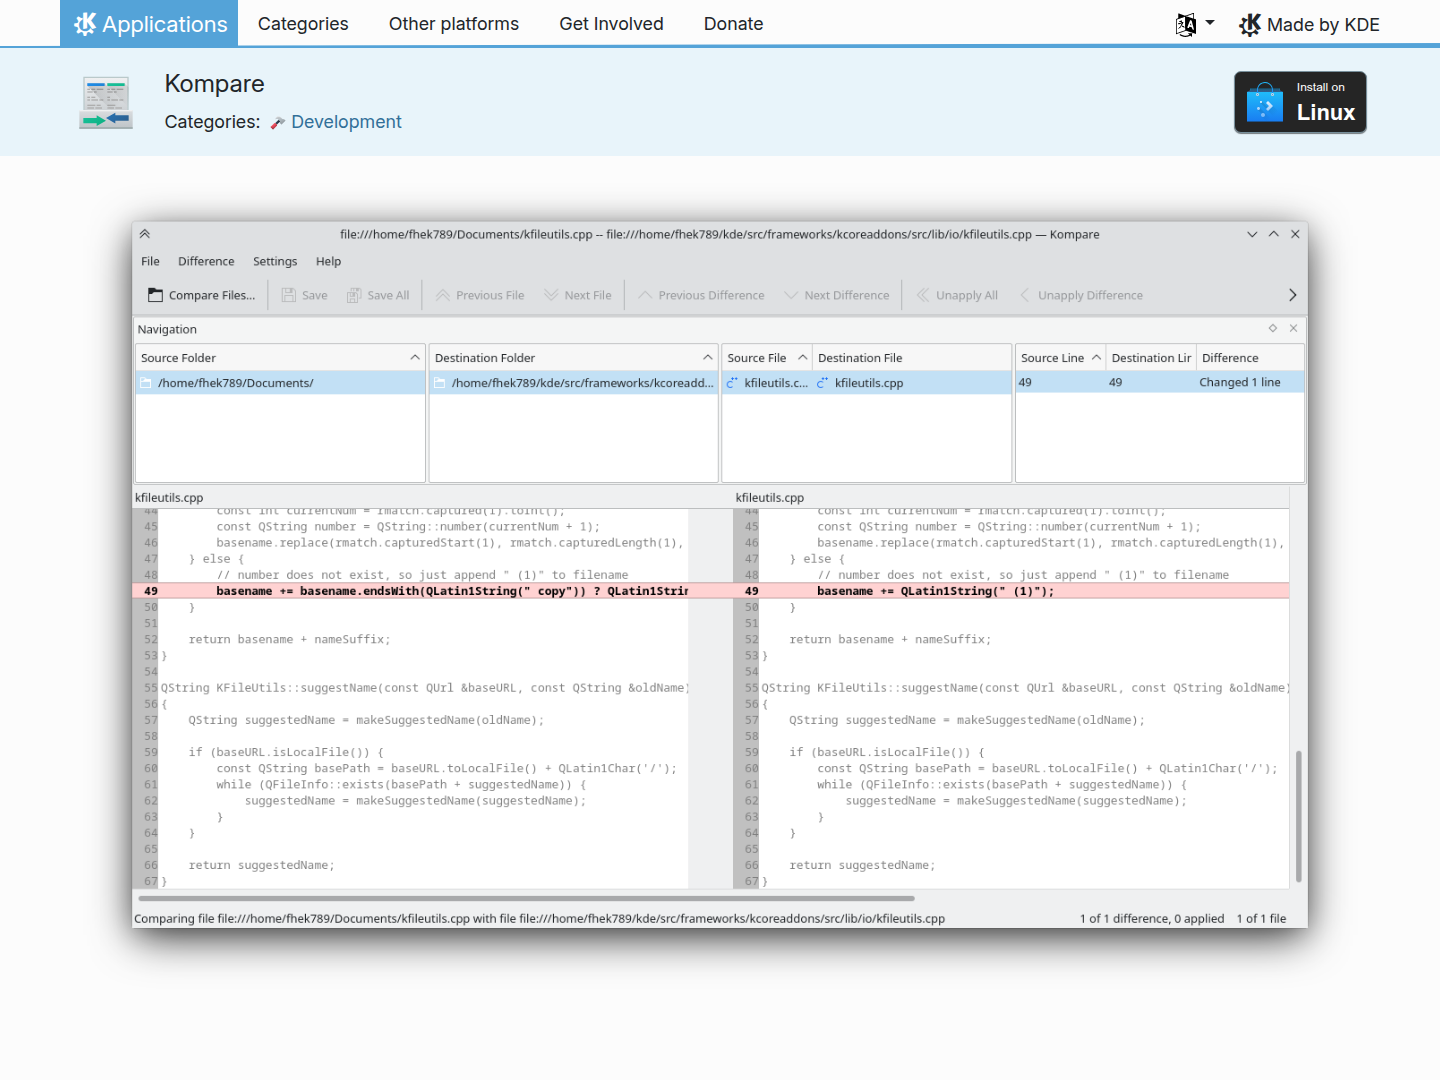
Task: Click the Difference column header
Action: point(1250,358)
